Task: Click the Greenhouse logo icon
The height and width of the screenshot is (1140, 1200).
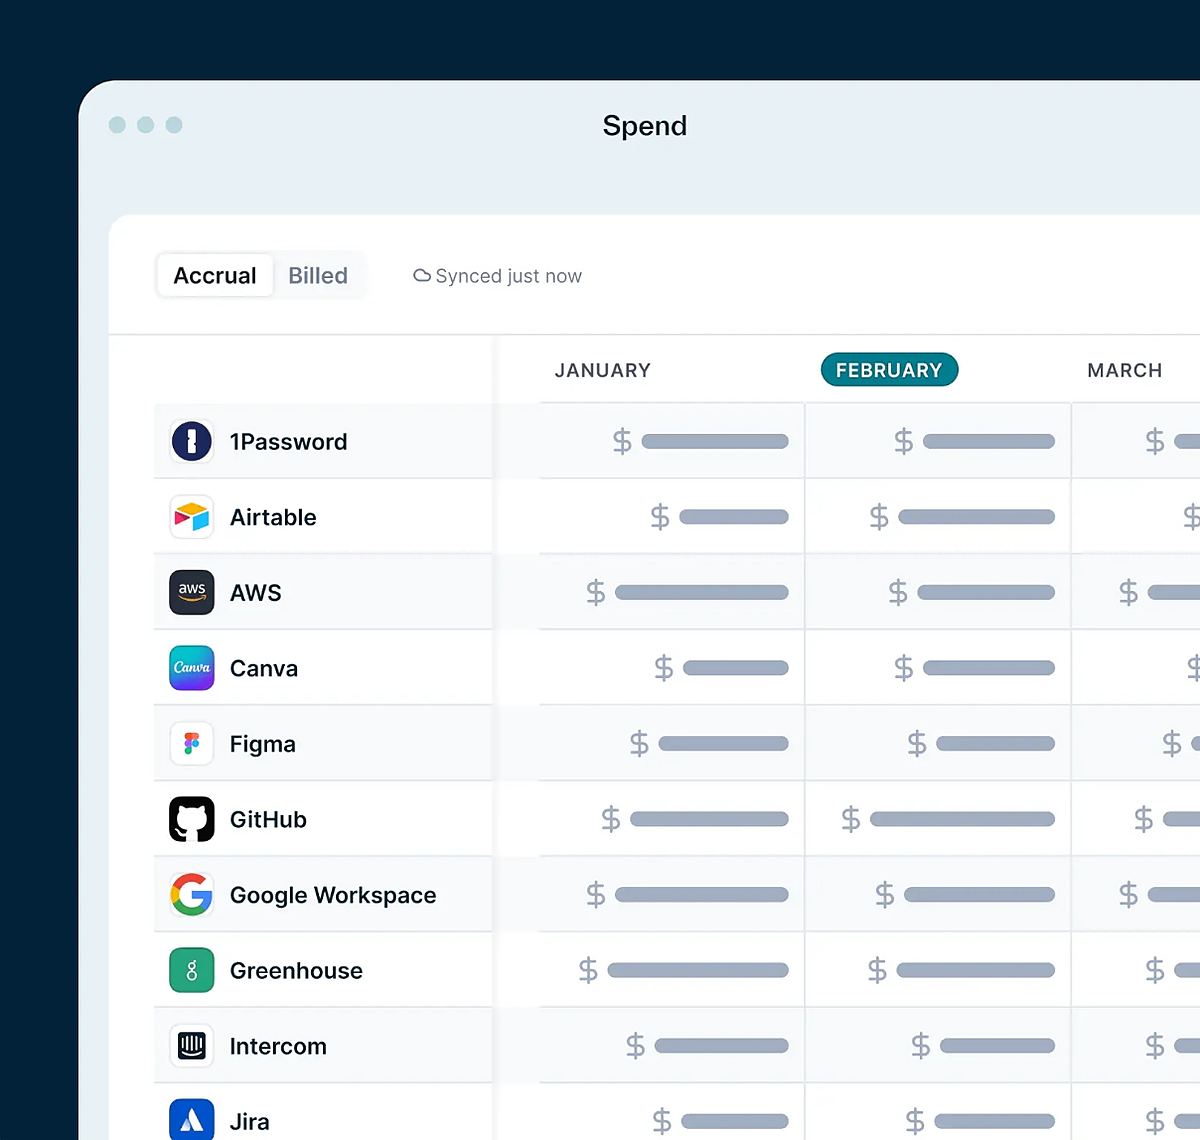Action: pyautogui.click(x=192, y=970)
